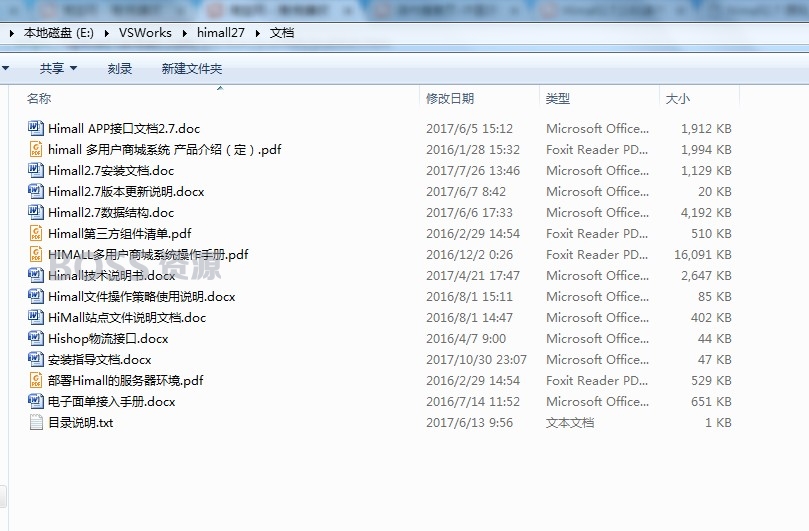This screenshot has width=809, height=531.
Task: Navigate to VSWorks breadcrumb
Action: (145, 33)
